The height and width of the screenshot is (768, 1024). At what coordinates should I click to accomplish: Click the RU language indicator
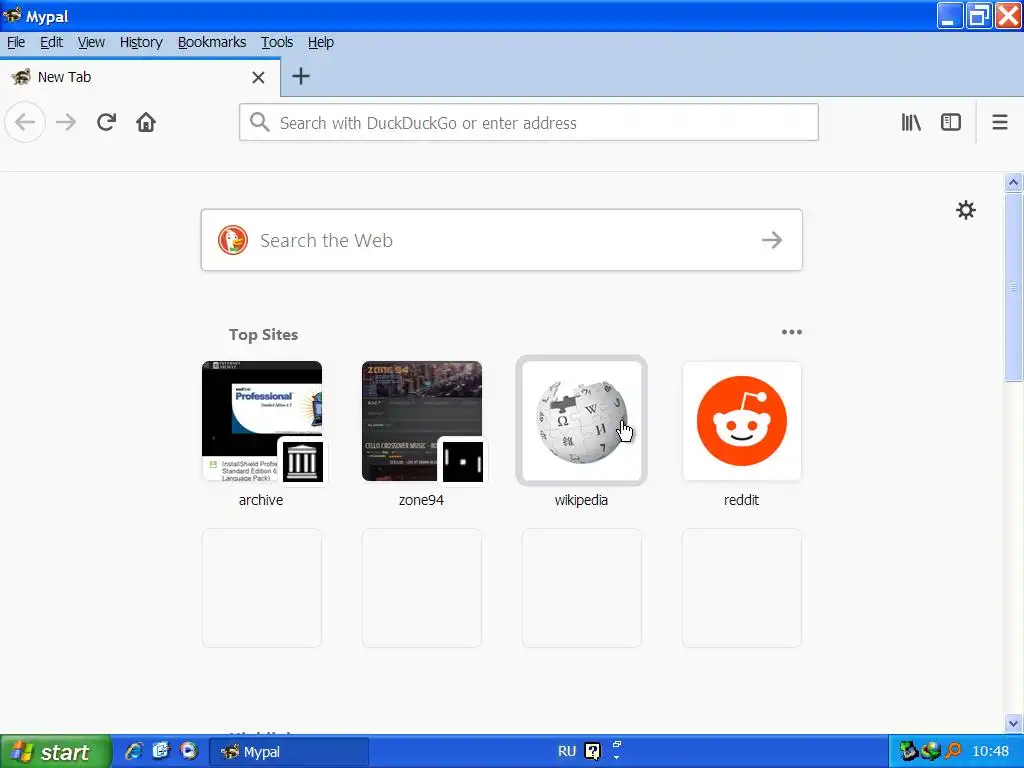click(x=567, y=751)
